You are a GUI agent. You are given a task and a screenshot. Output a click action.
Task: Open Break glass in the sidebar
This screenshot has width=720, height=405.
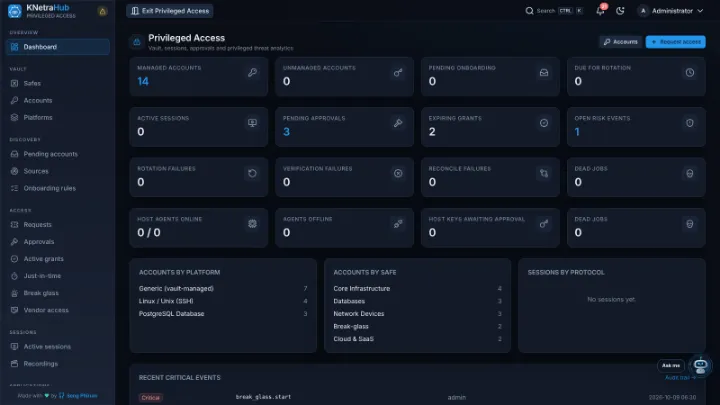tap(58, 293)
